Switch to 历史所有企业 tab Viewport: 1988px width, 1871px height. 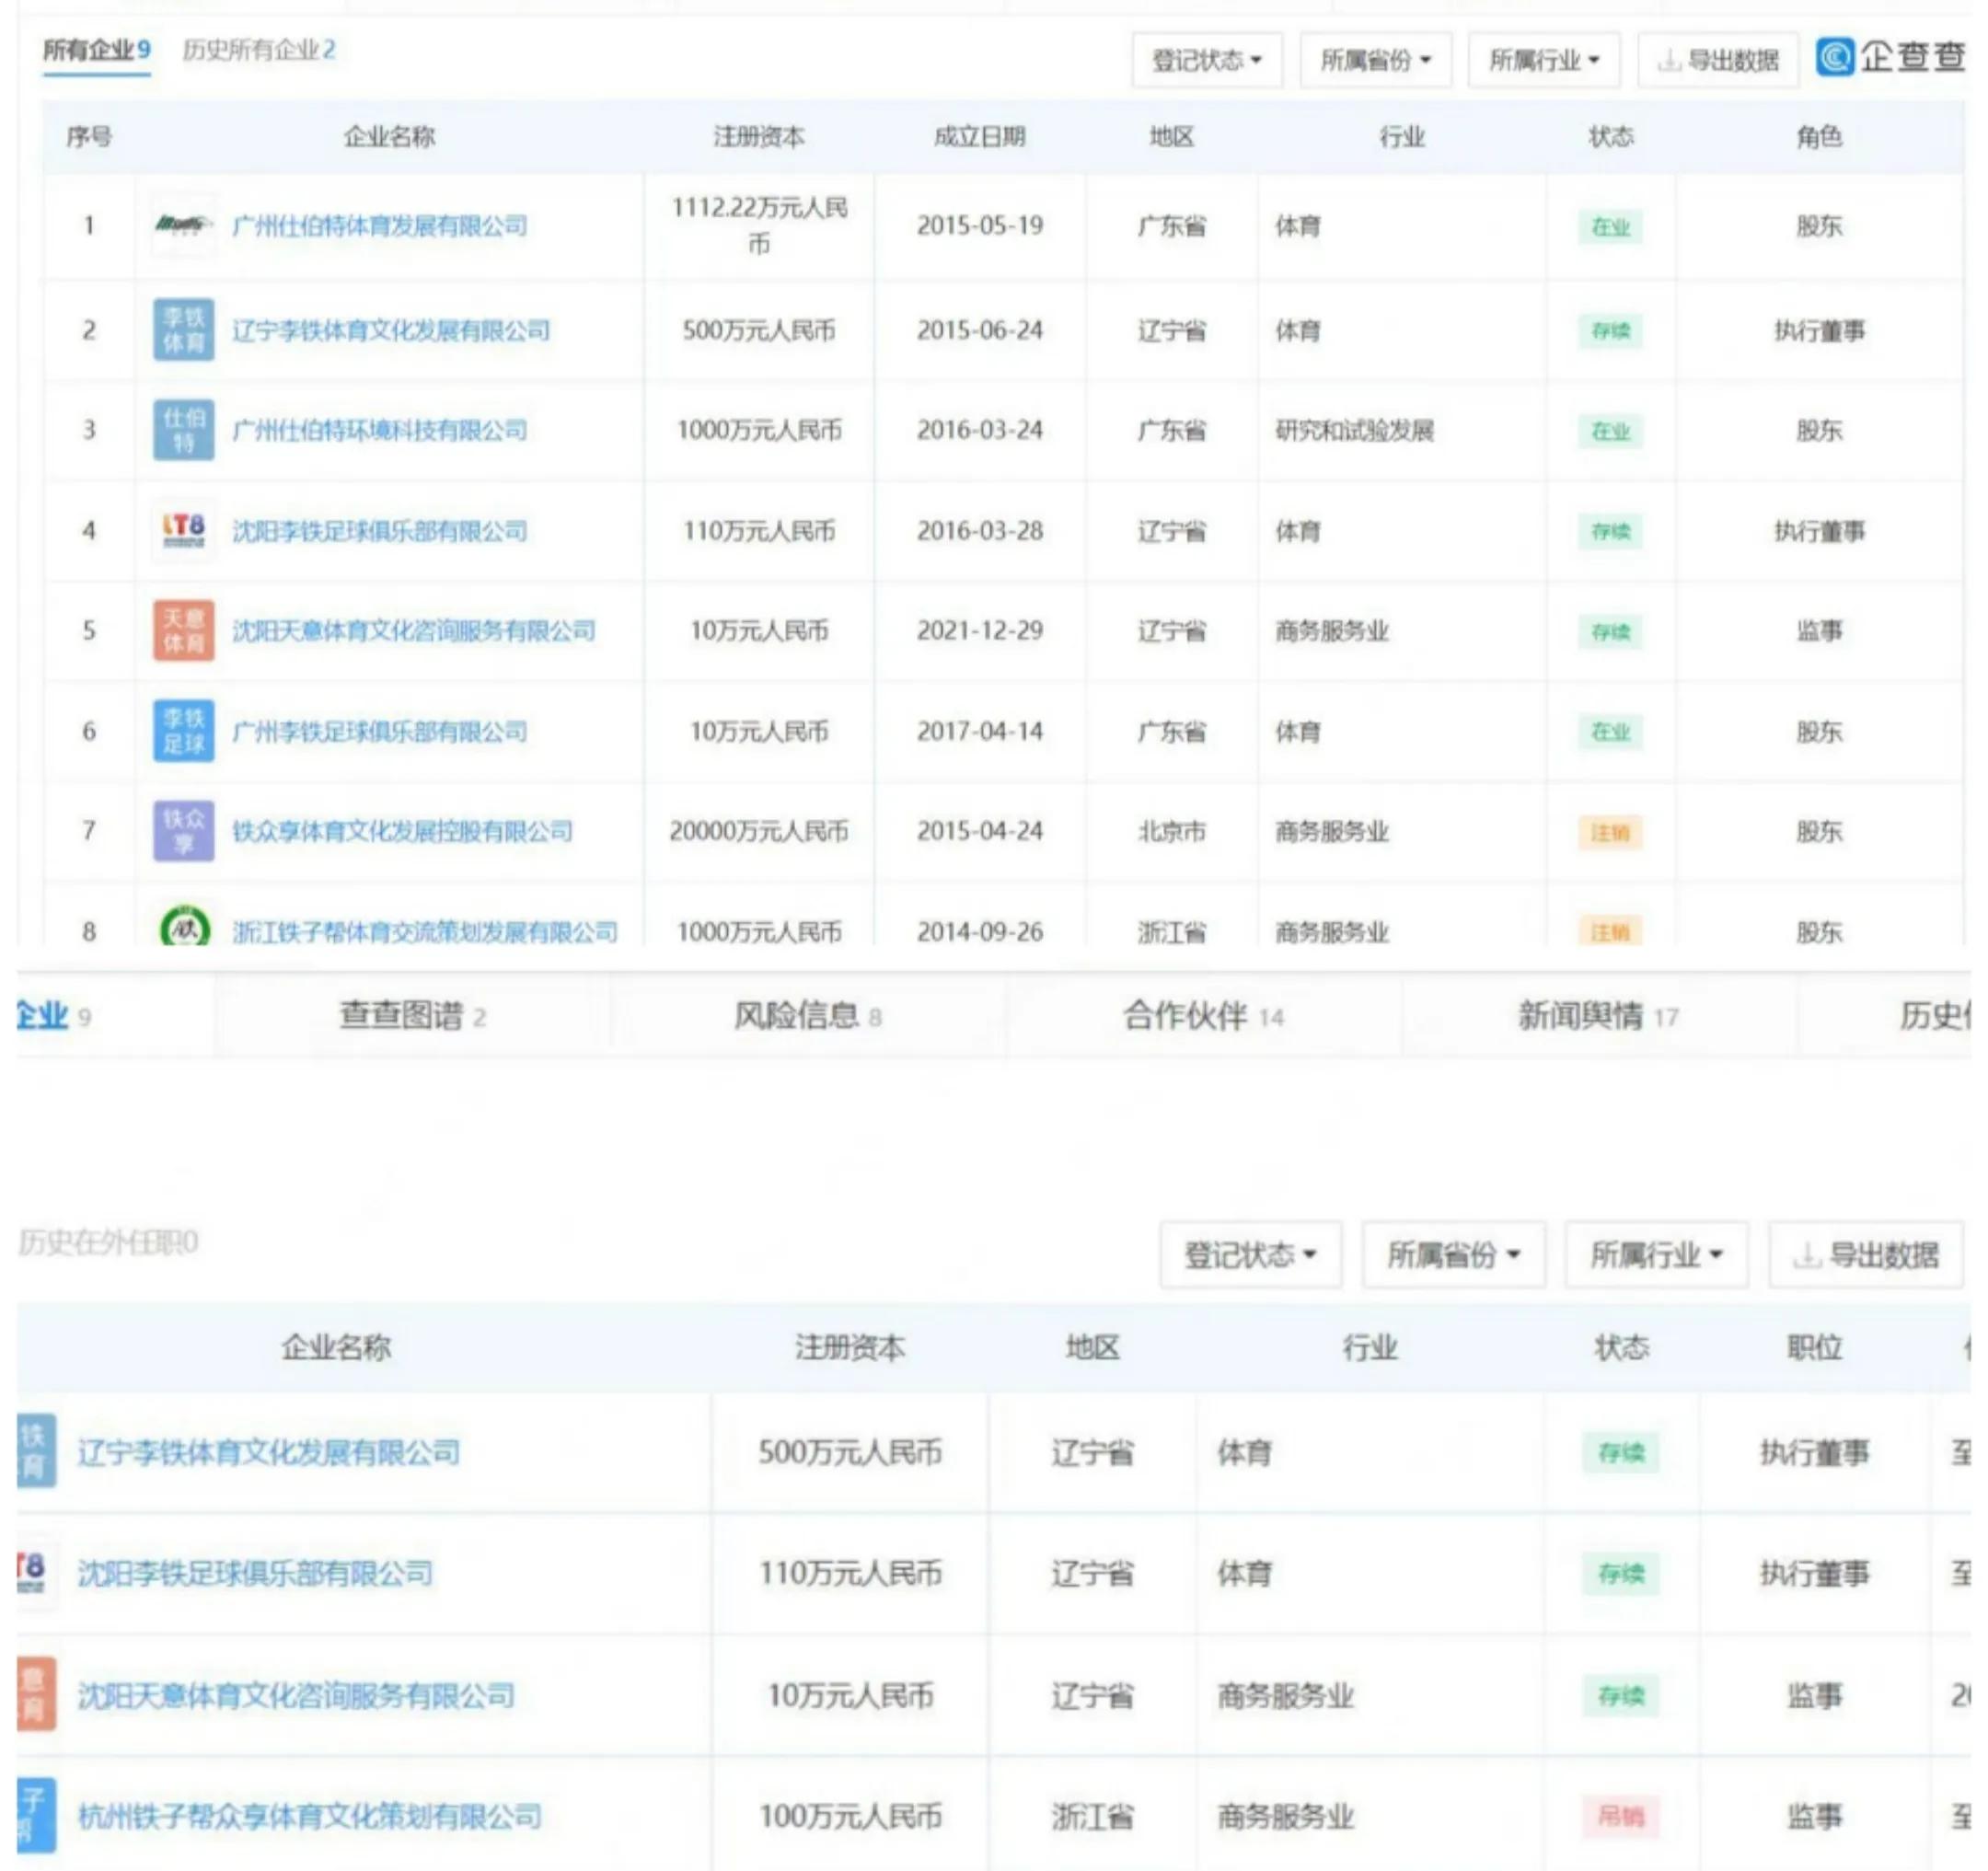click(259, 50)
